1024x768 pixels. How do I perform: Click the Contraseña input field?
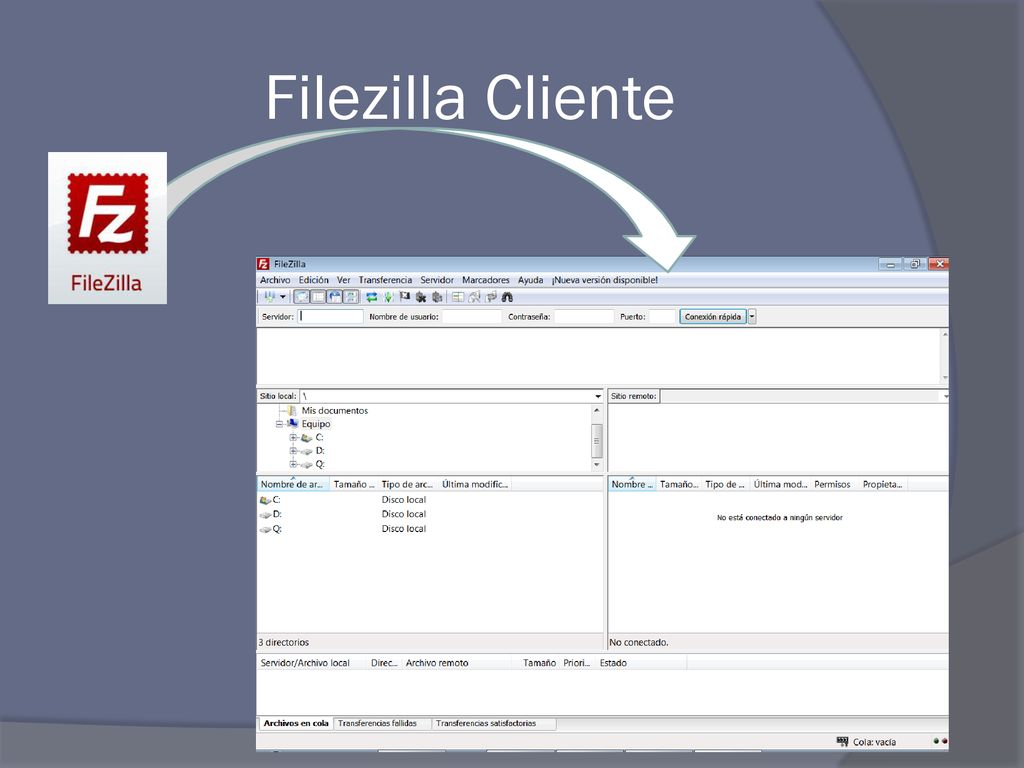pos(584,317)
